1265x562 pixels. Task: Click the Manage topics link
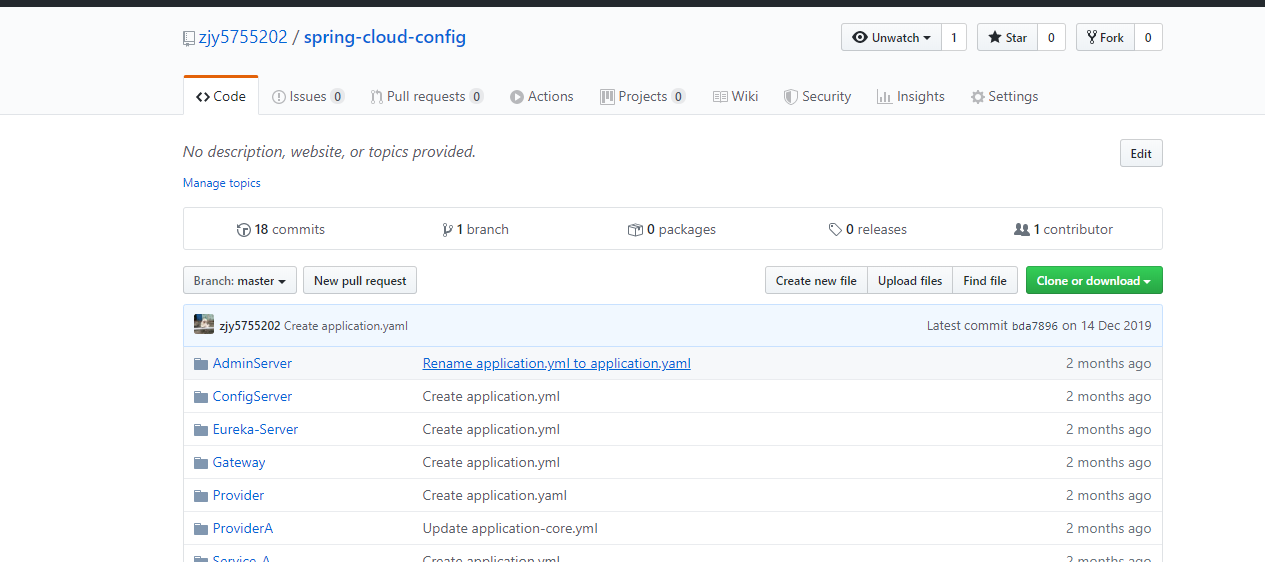(222, 183)
